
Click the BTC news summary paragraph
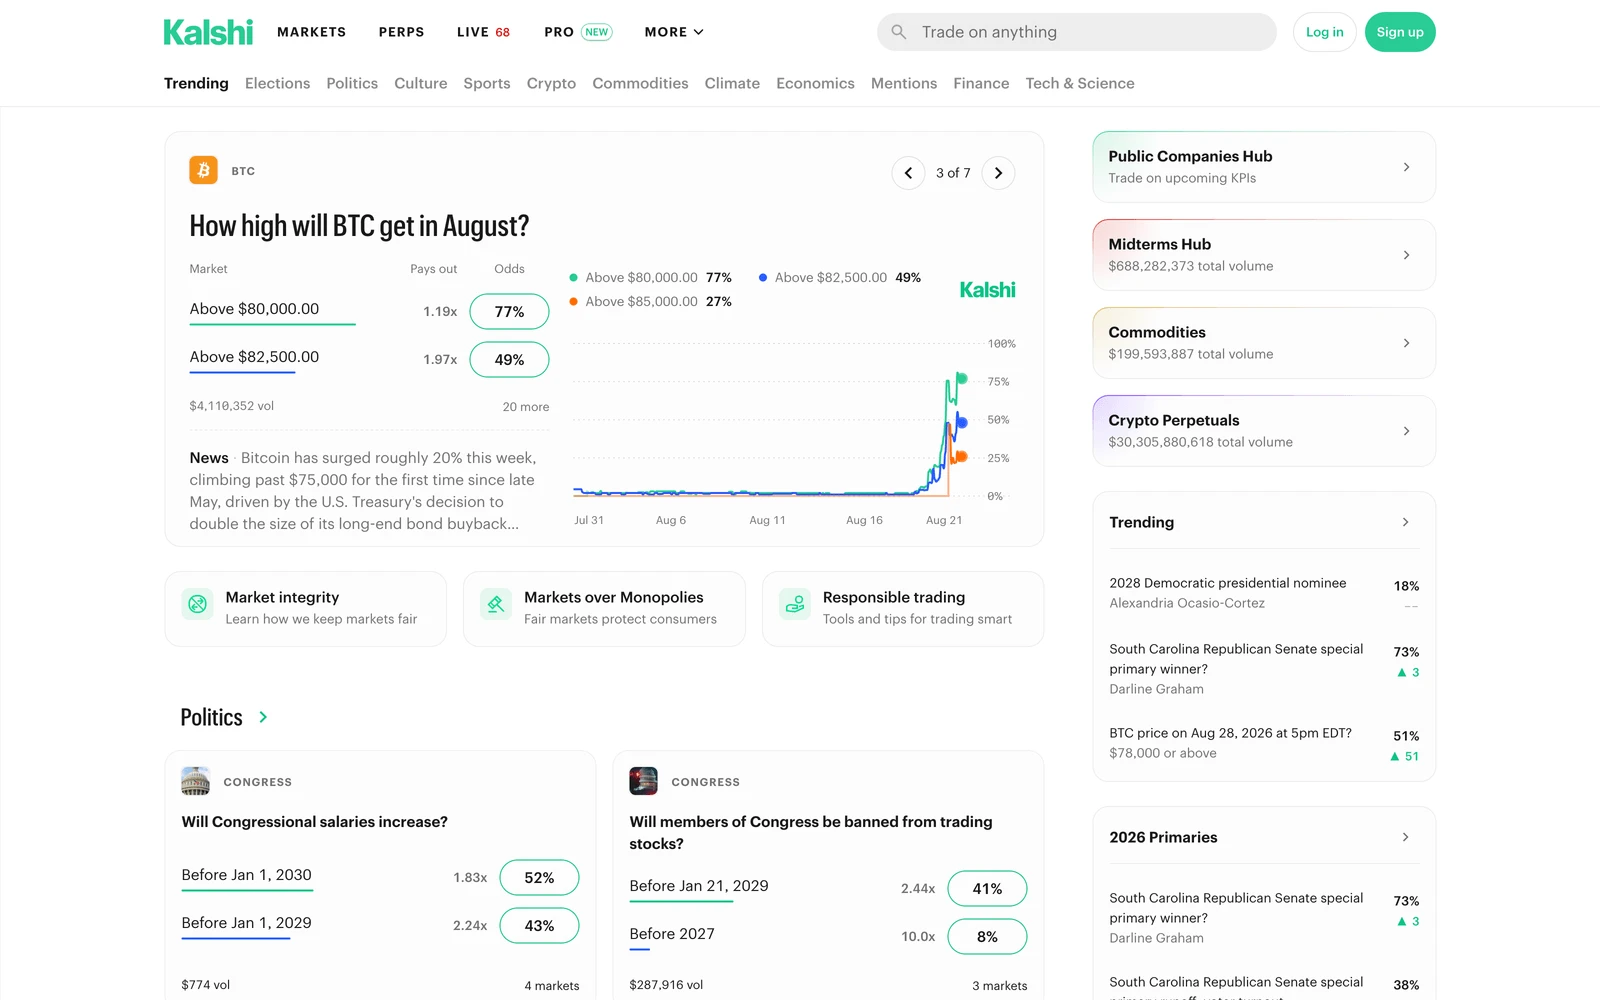pyautogui.click(x=364, y=490)
